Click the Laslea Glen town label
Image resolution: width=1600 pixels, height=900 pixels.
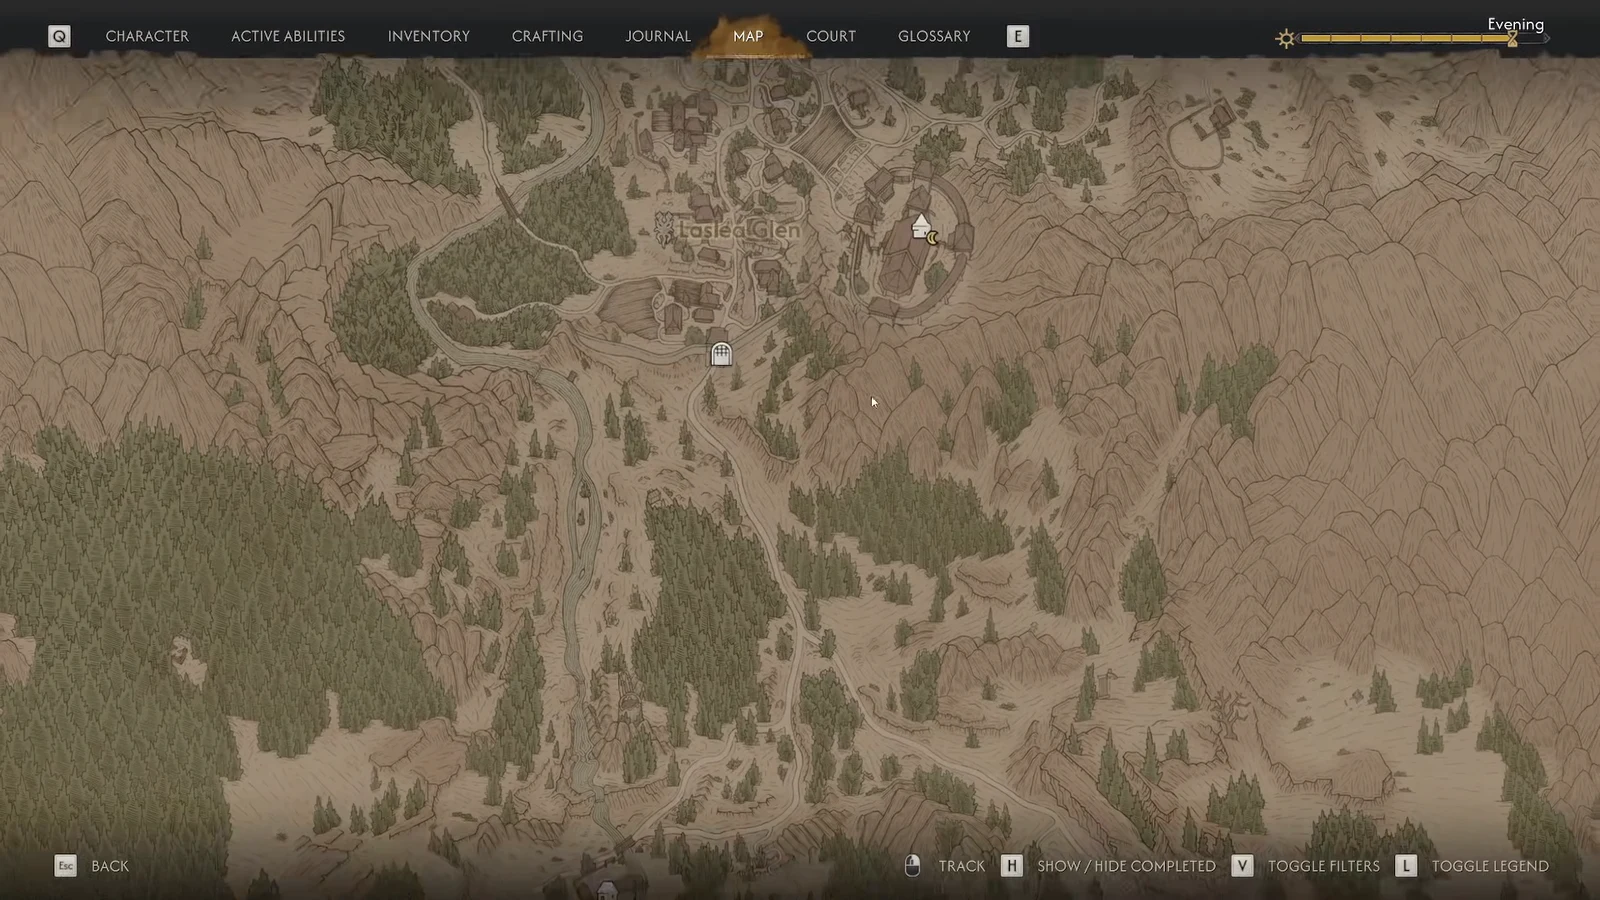[740, 230]
